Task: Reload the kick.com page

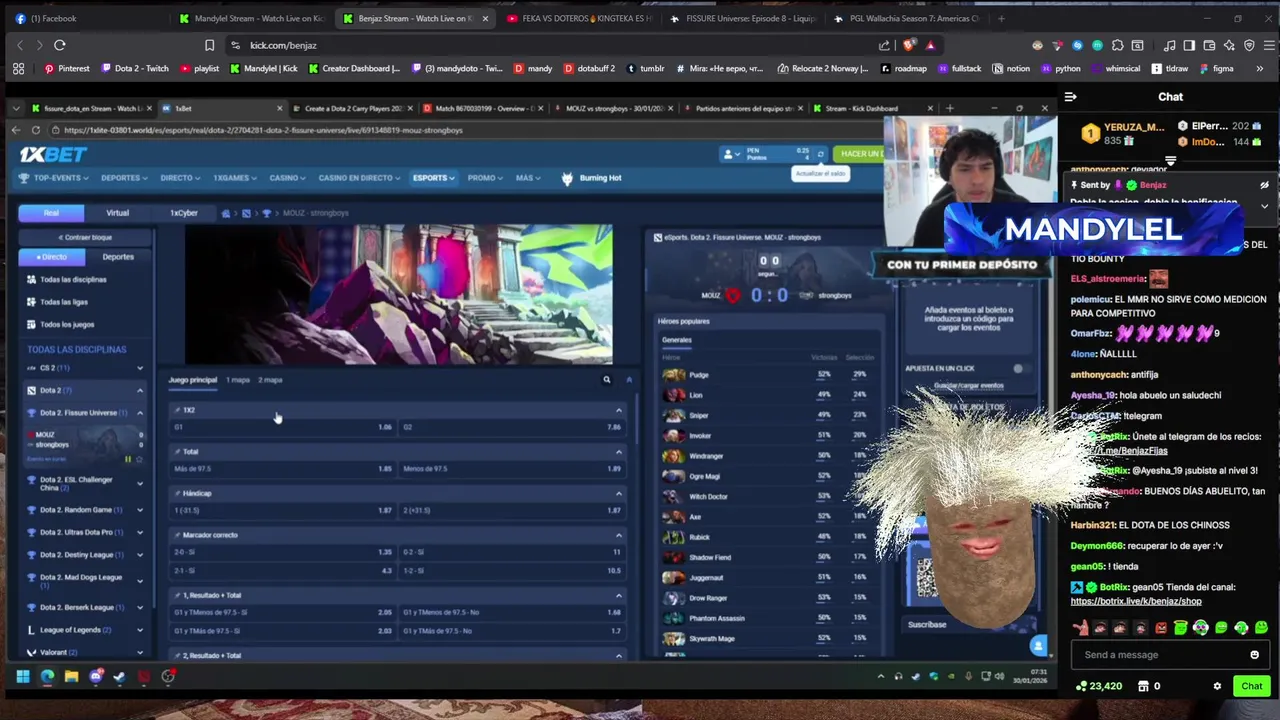Action: click(60, 45)
